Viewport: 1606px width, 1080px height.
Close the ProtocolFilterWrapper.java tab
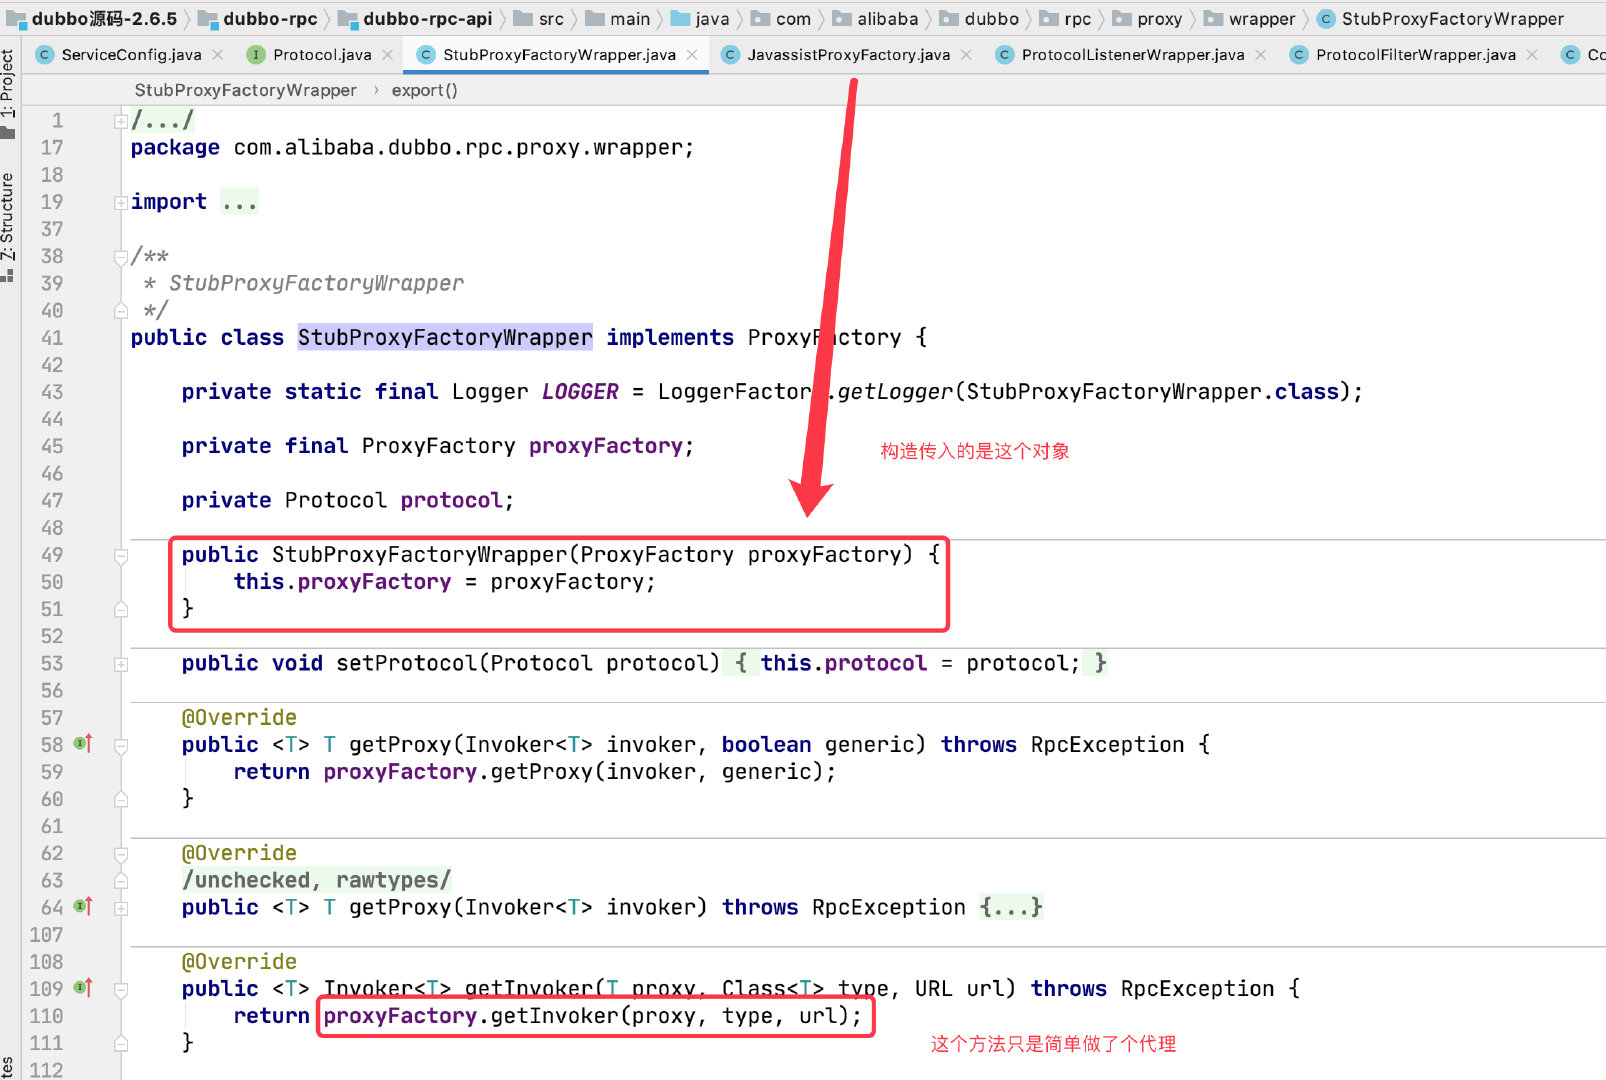pyautogui.click(x=1532, y=55)
